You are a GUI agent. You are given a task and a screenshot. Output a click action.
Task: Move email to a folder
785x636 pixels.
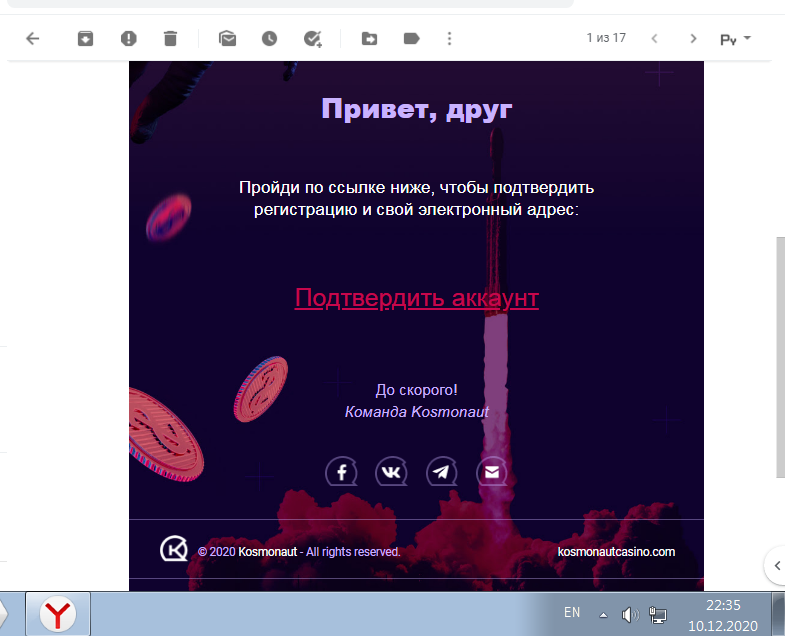point(369,39)
